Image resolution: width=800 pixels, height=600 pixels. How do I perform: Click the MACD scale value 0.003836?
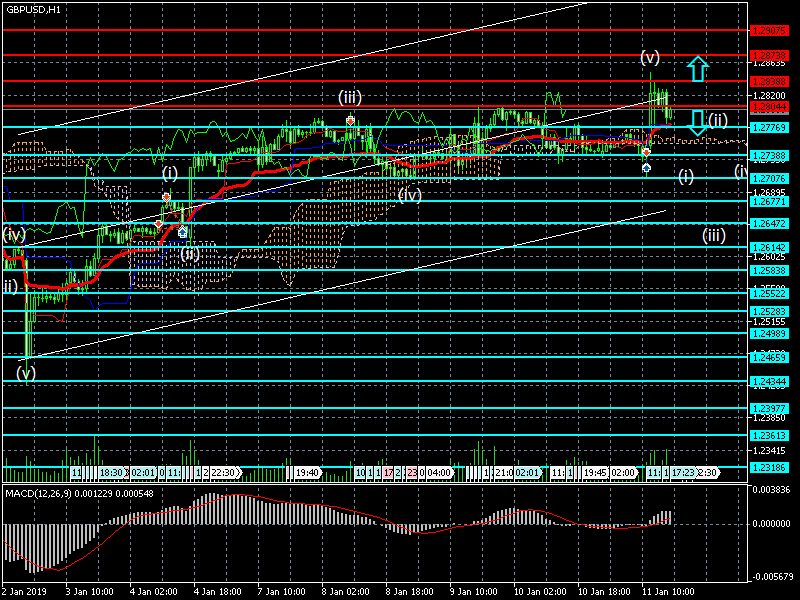[x=771, y=490]
